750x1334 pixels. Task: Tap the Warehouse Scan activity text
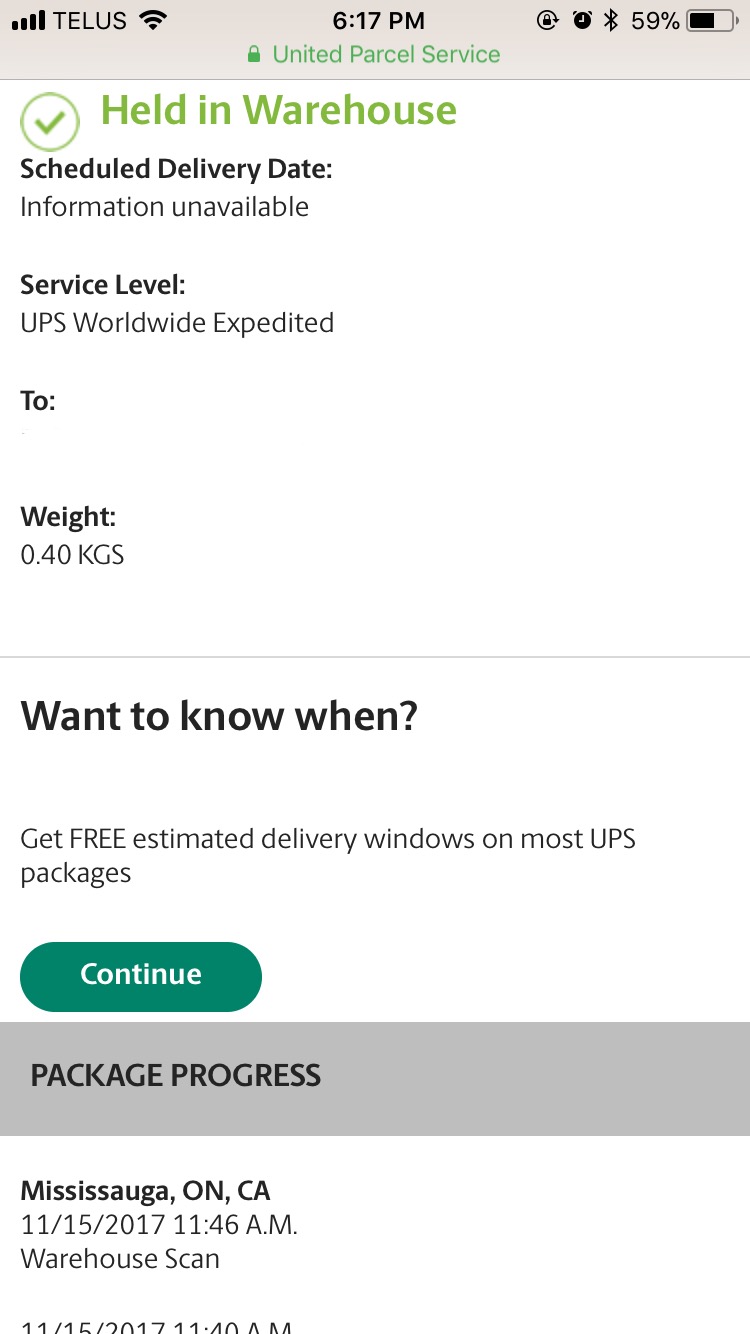click(x=120, y=1258)
